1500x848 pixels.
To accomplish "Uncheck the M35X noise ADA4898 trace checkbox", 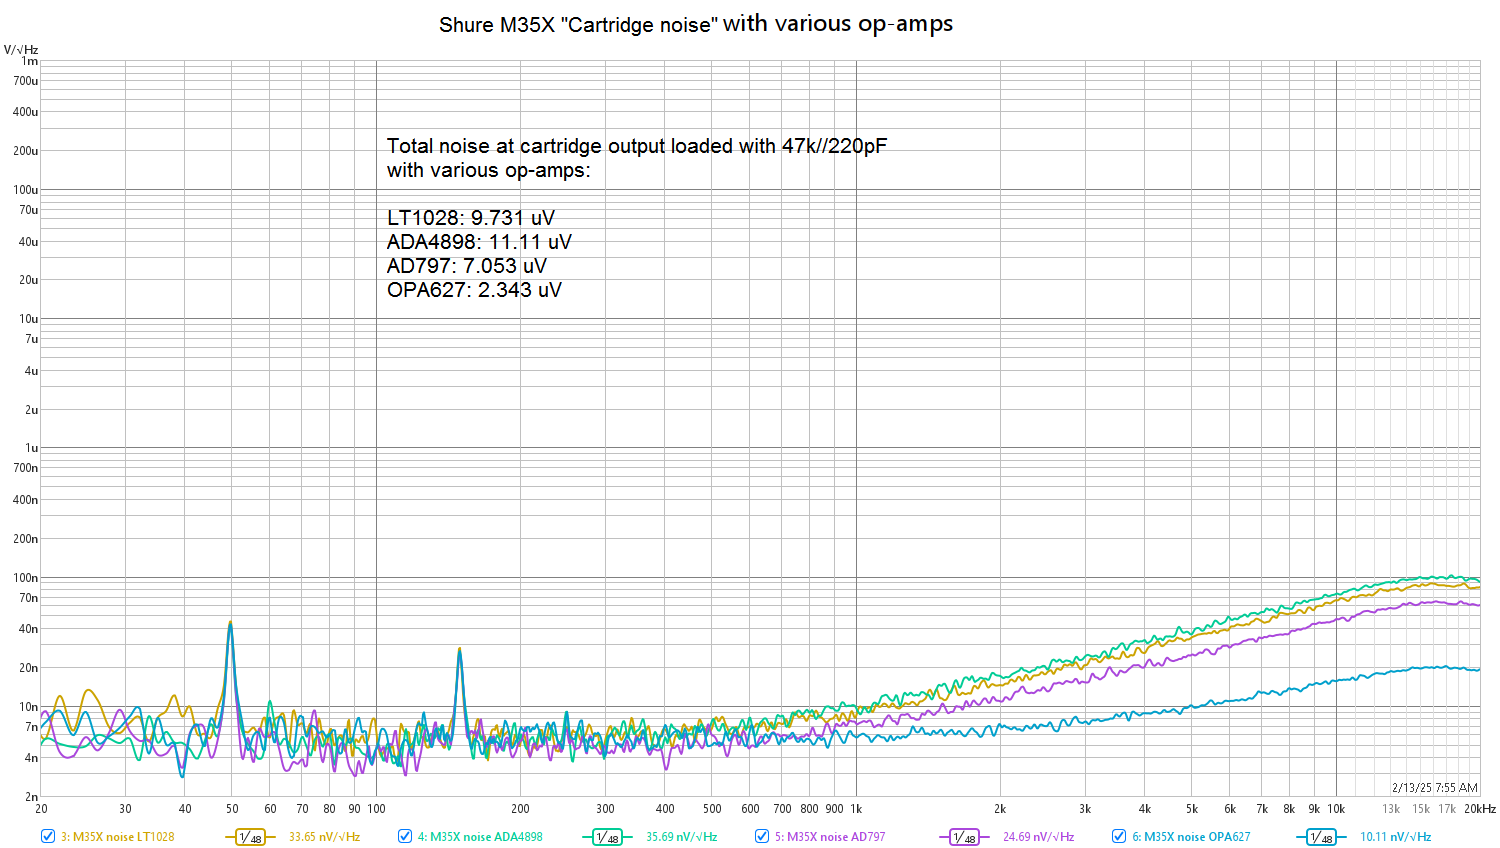I will click(404, 836).
